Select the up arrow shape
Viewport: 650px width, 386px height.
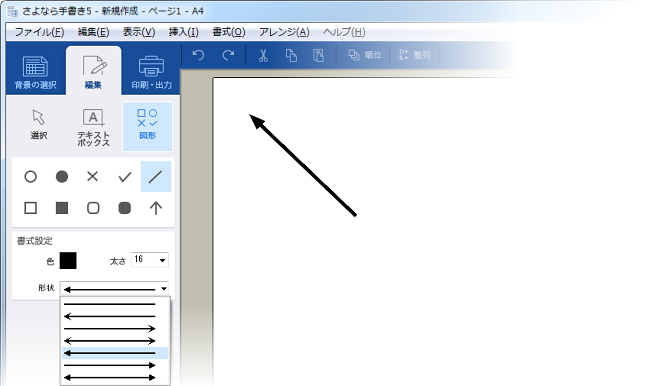(156, 208)
